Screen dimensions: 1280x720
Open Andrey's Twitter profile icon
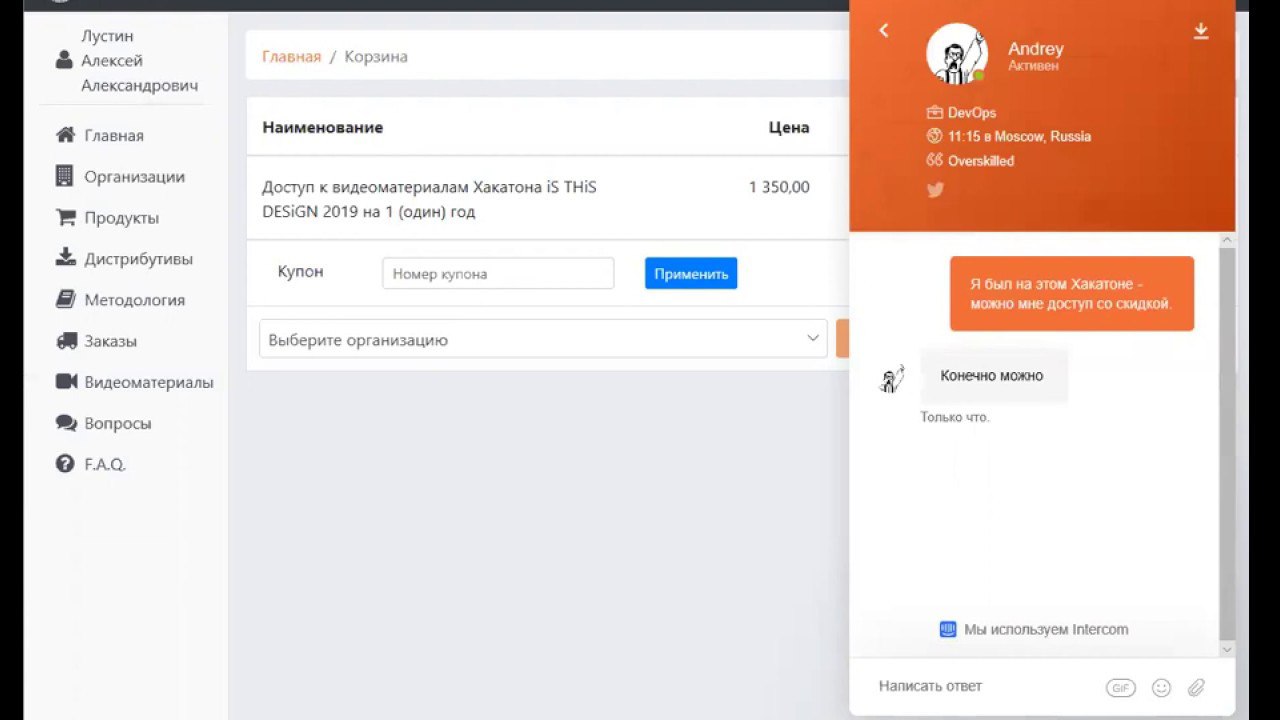click(x=935, y=190)
